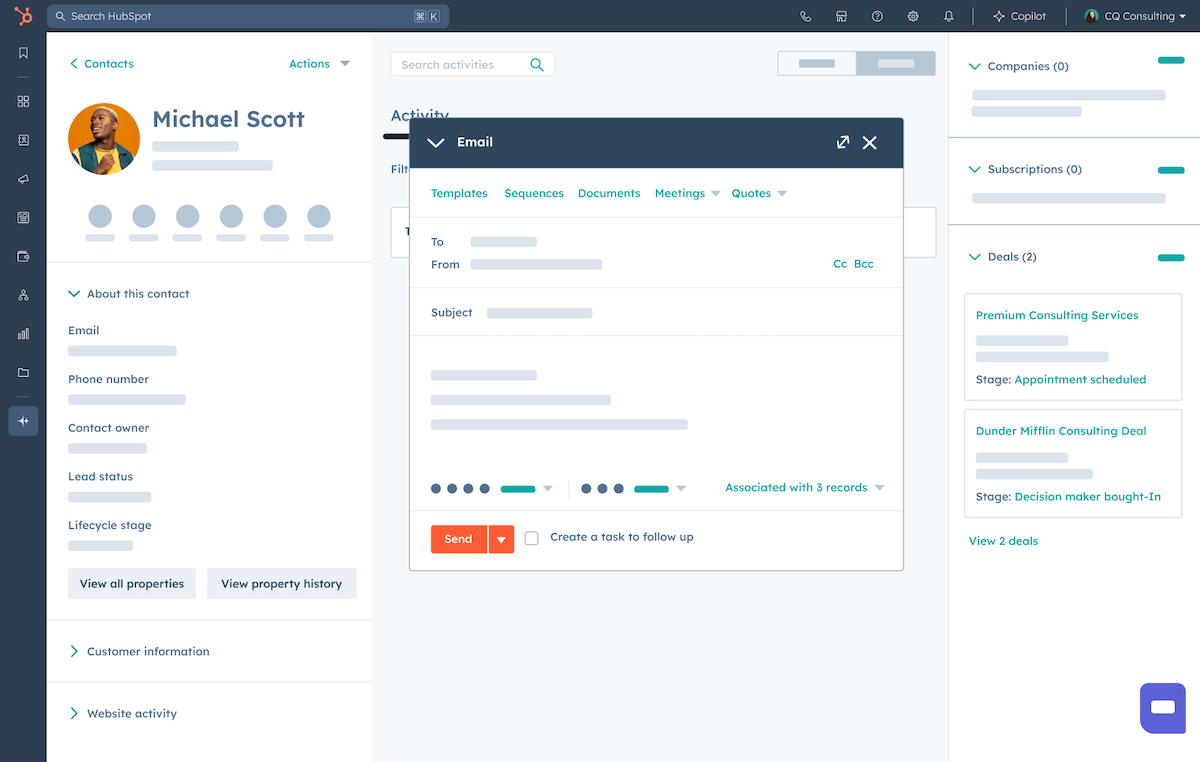This screenshot has height=762, width=1200.
Task: Collapse the About this contact section
Action: tap(74, 294)
